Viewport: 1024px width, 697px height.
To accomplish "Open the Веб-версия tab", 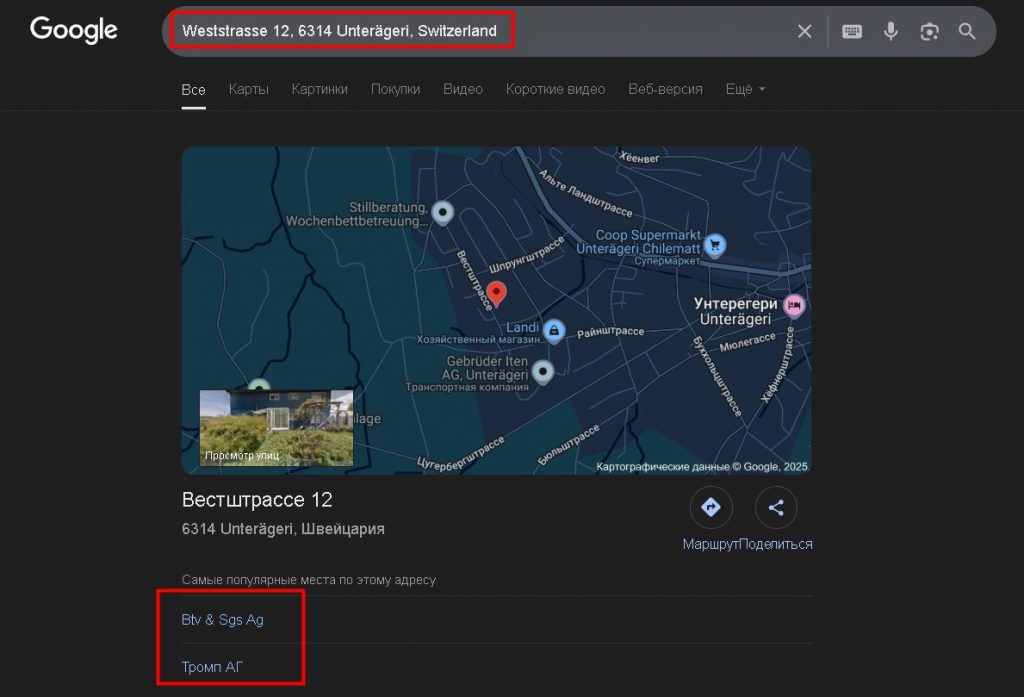I will point(665,89).
